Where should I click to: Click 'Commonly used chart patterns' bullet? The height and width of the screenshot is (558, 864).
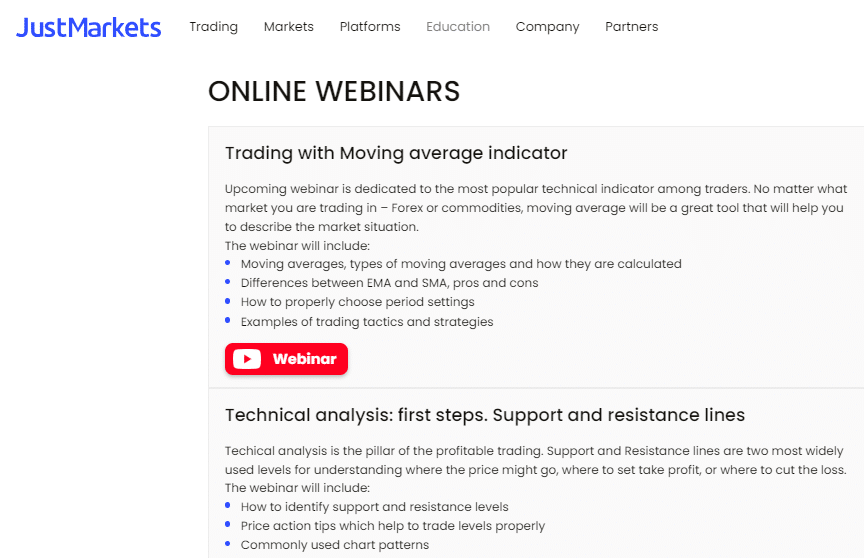pos(334,545)
